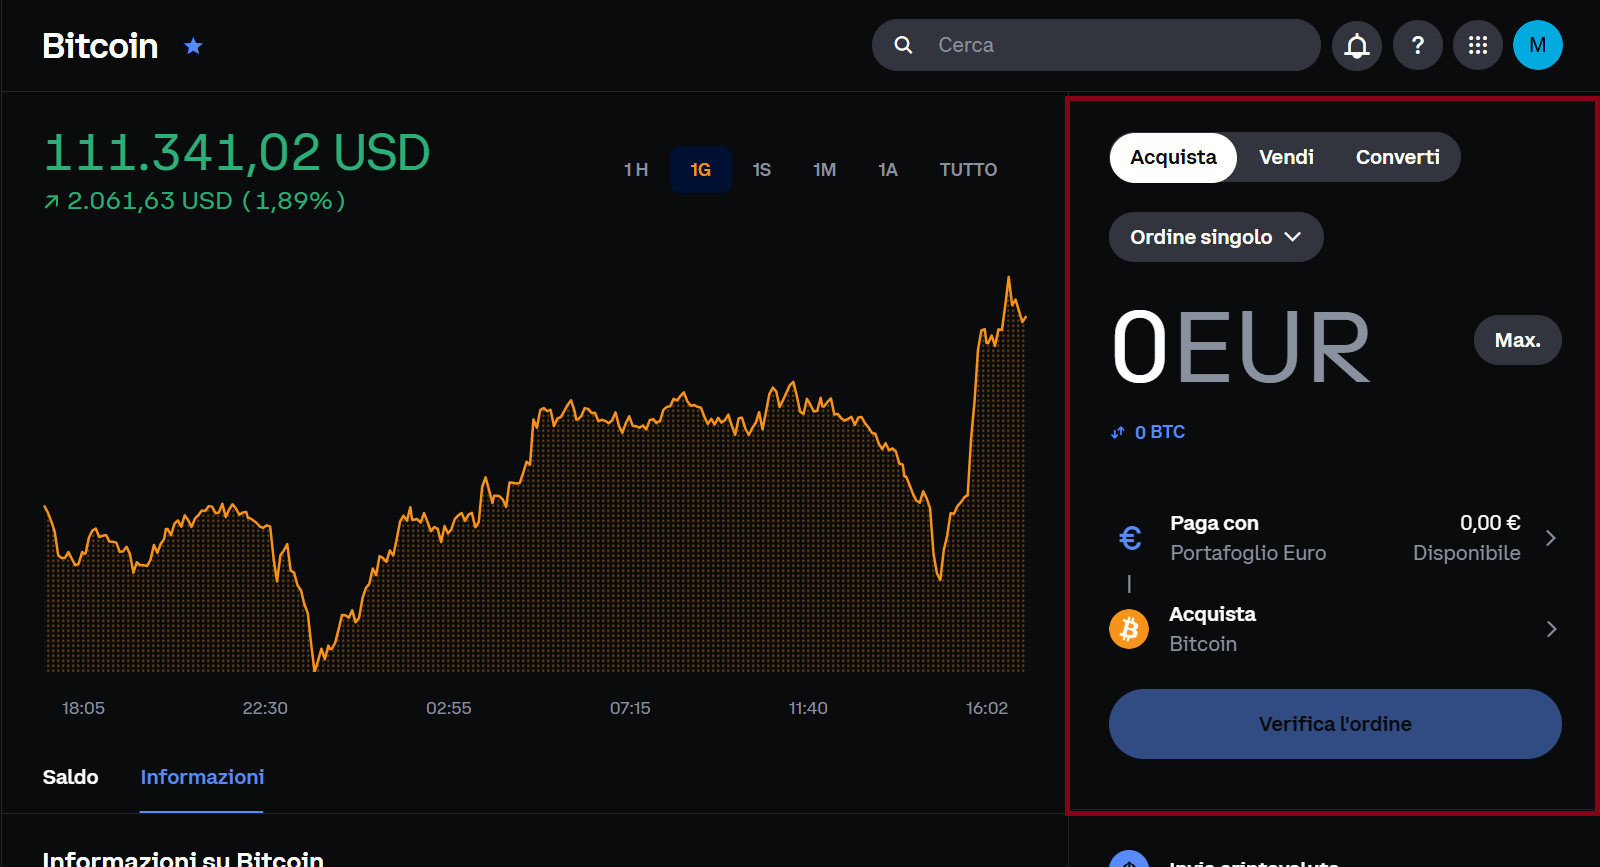Focus the Cerca search field
Viewport: 1600px width, 867px height.
tap(1096, 45)
